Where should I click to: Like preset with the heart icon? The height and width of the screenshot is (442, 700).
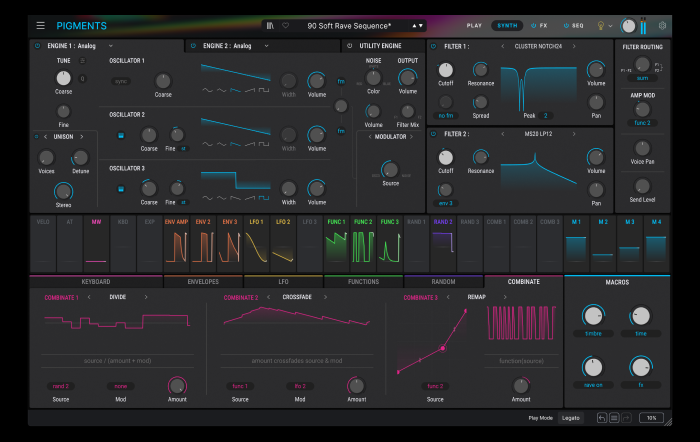point(285,26)
